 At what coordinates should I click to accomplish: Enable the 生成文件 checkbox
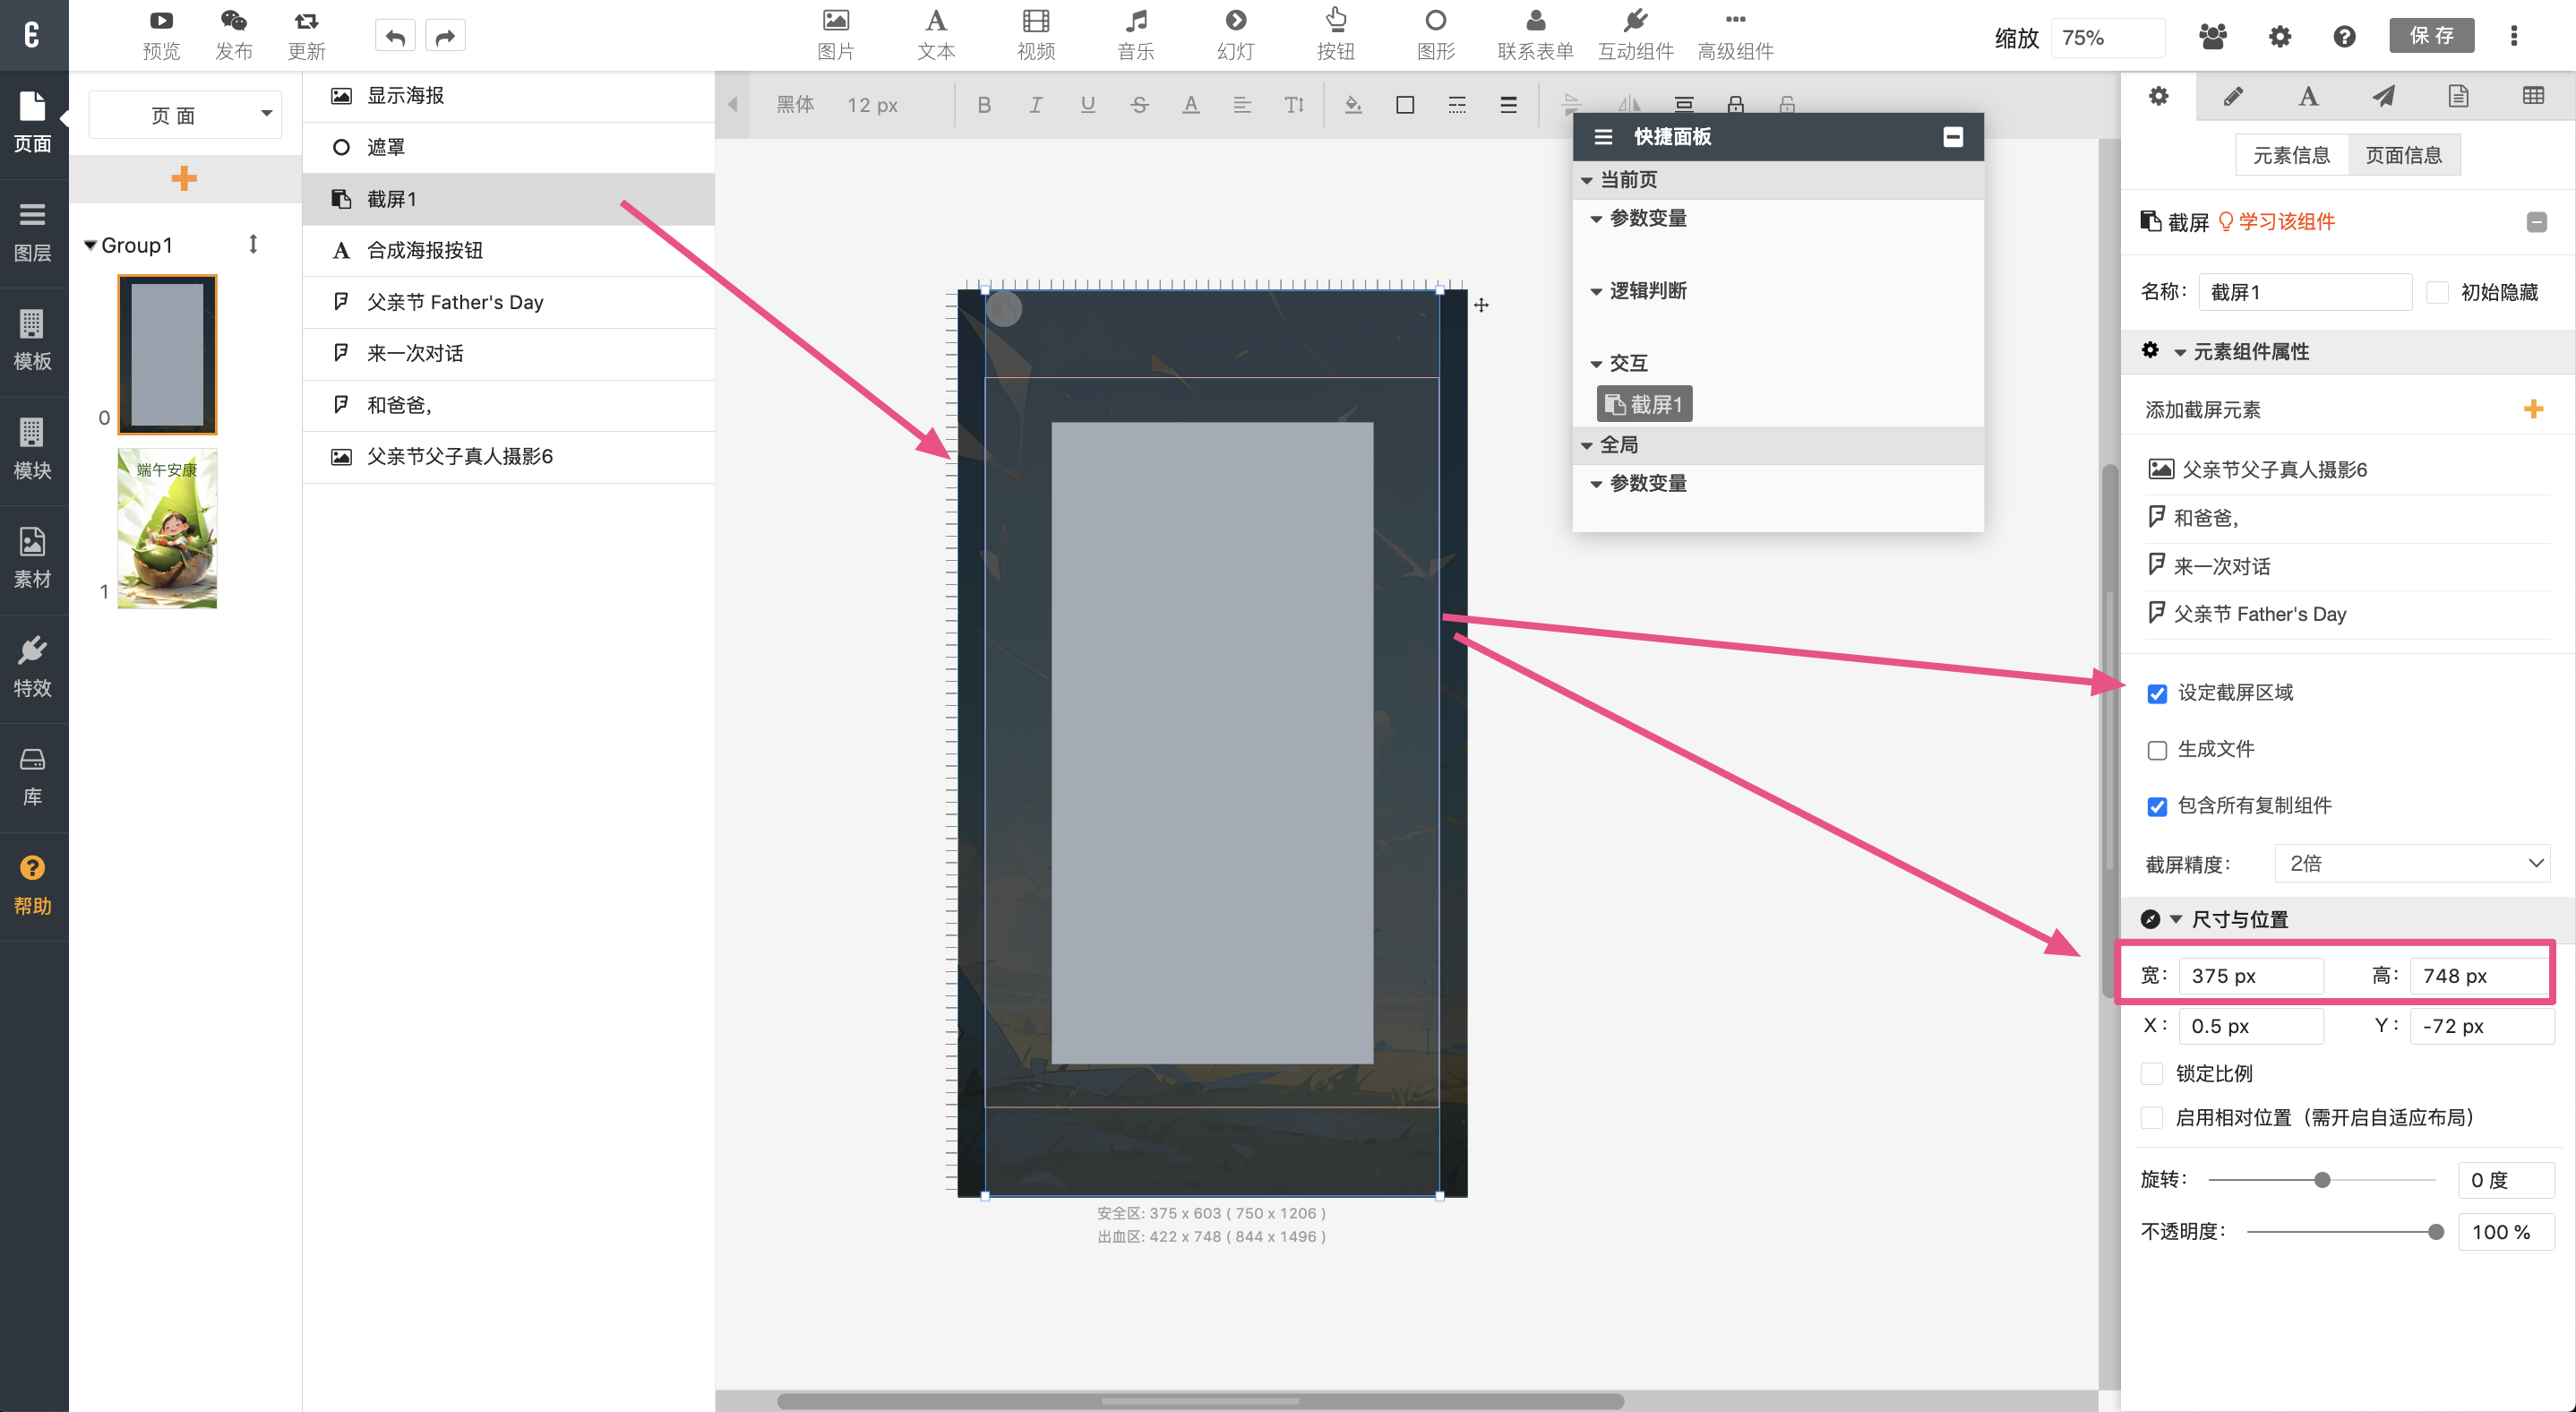pos(2157,750)
